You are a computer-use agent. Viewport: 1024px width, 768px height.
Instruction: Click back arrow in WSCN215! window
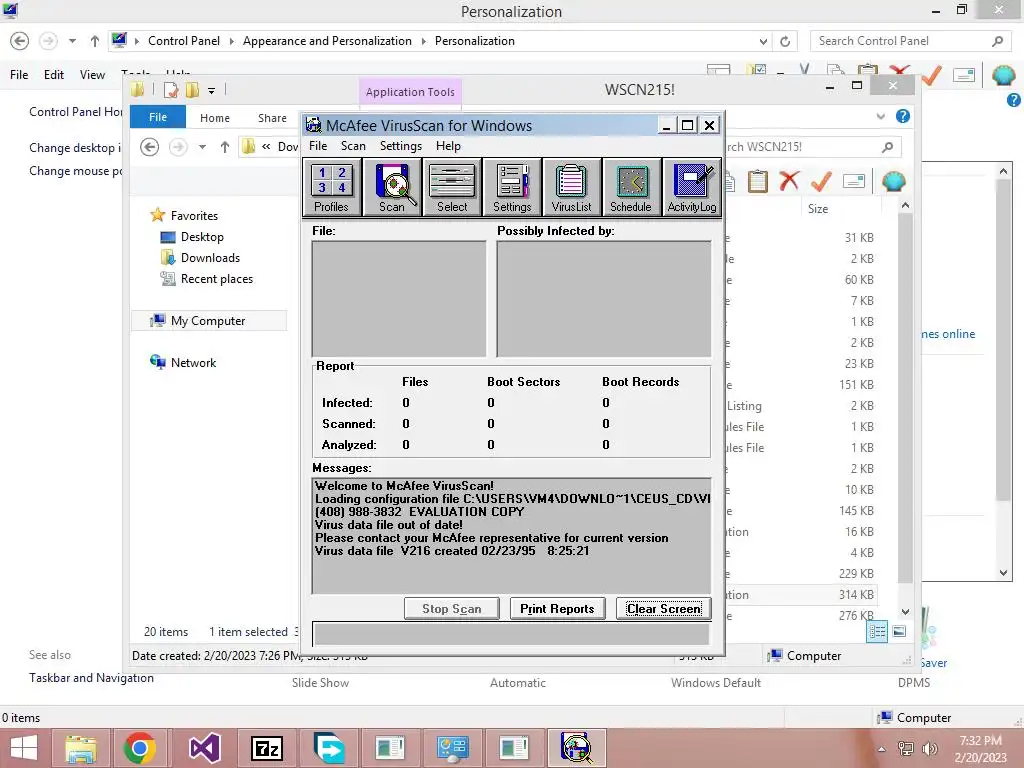(150, 147)
